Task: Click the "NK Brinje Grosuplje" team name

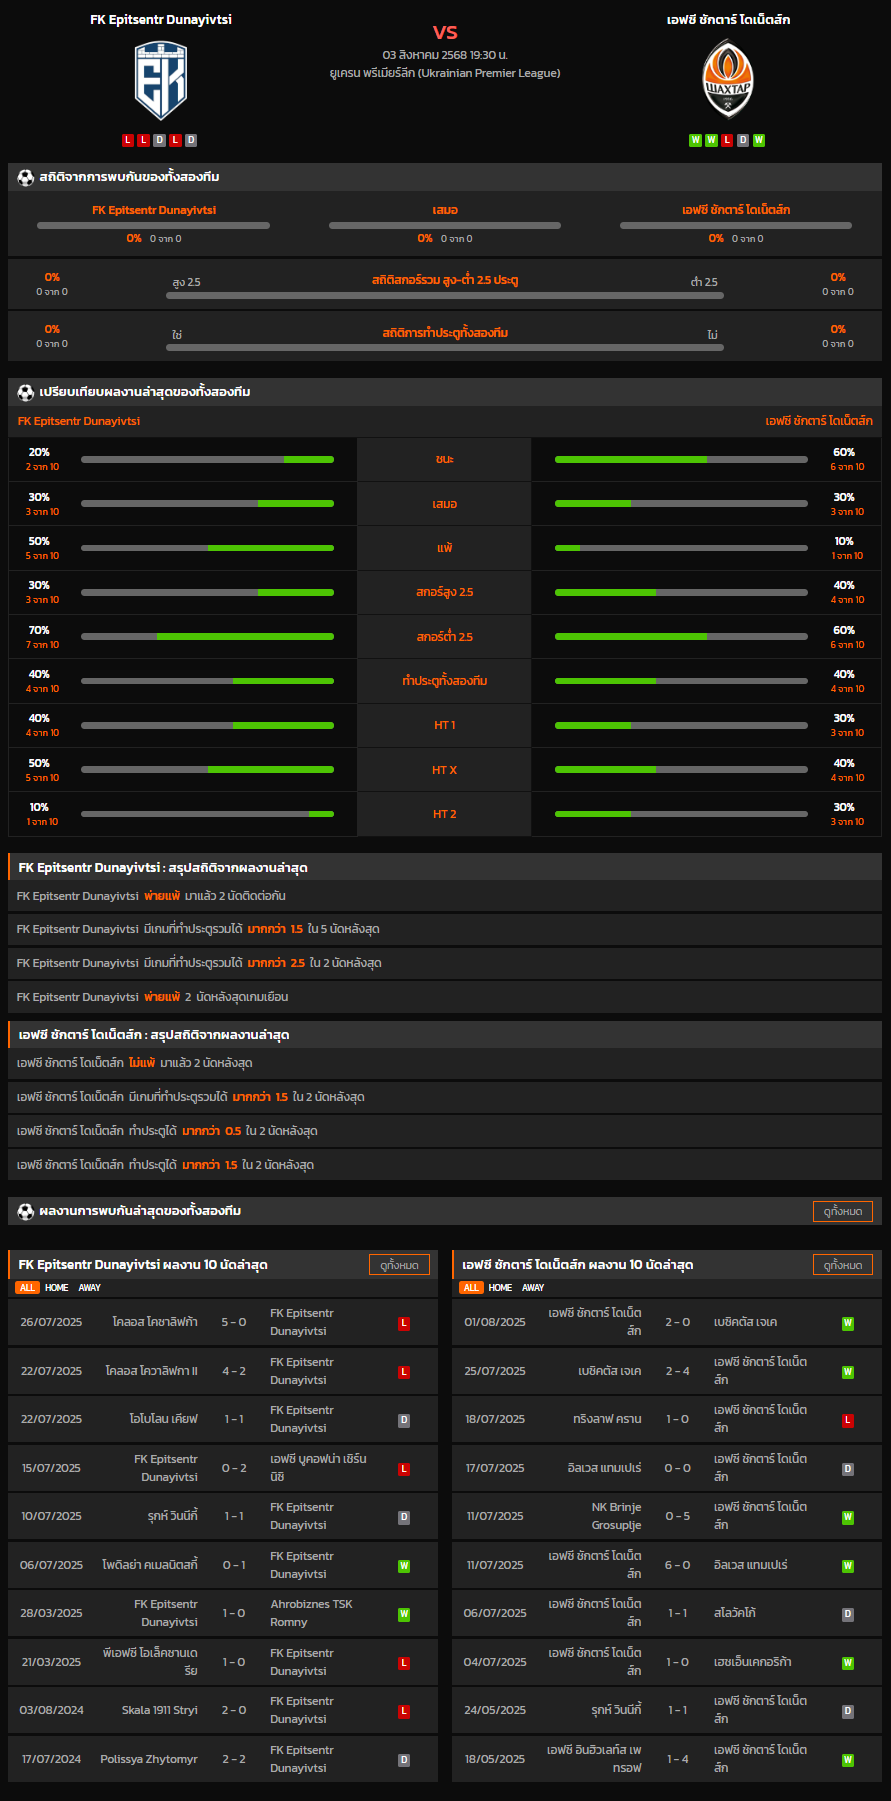Action: 616,1517
